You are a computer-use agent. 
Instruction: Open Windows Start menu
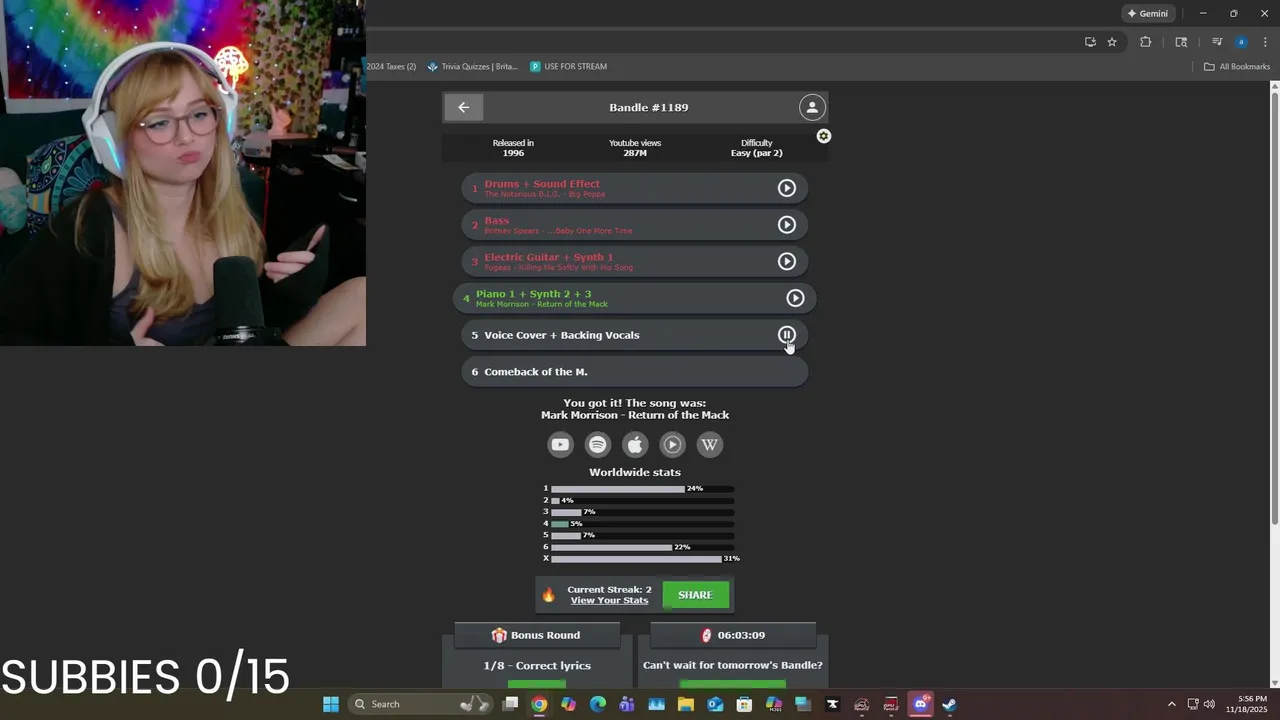pos(330,704)
